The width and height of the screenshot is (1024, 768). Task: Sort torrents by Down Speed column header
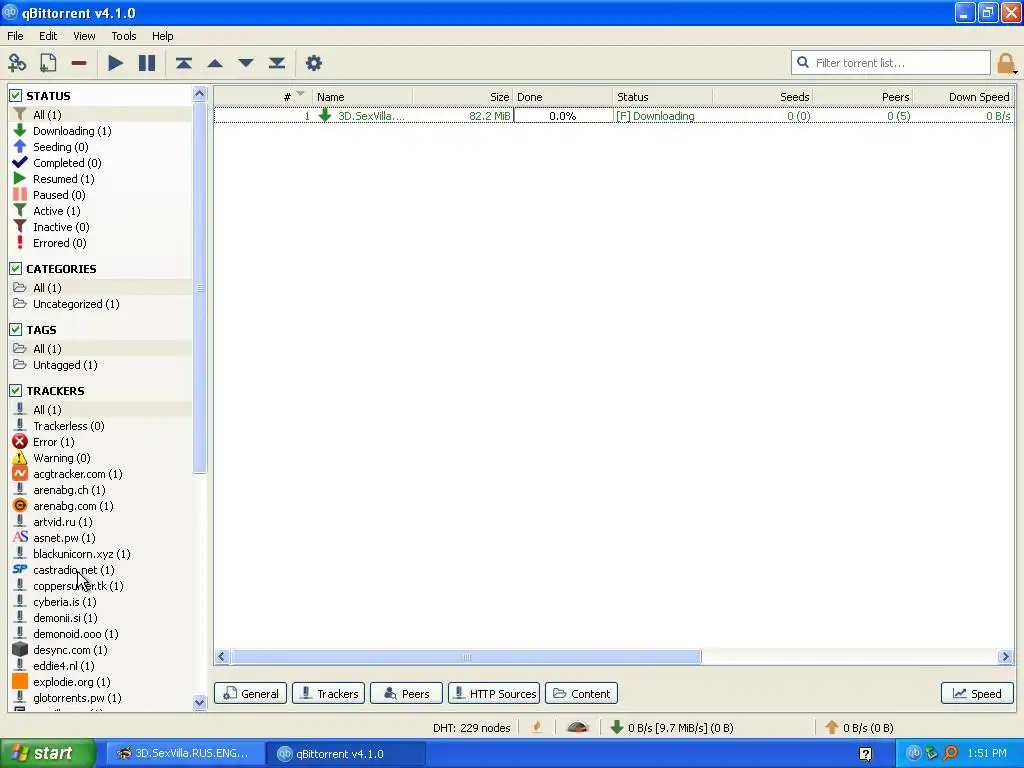click(x=963, y=97)
